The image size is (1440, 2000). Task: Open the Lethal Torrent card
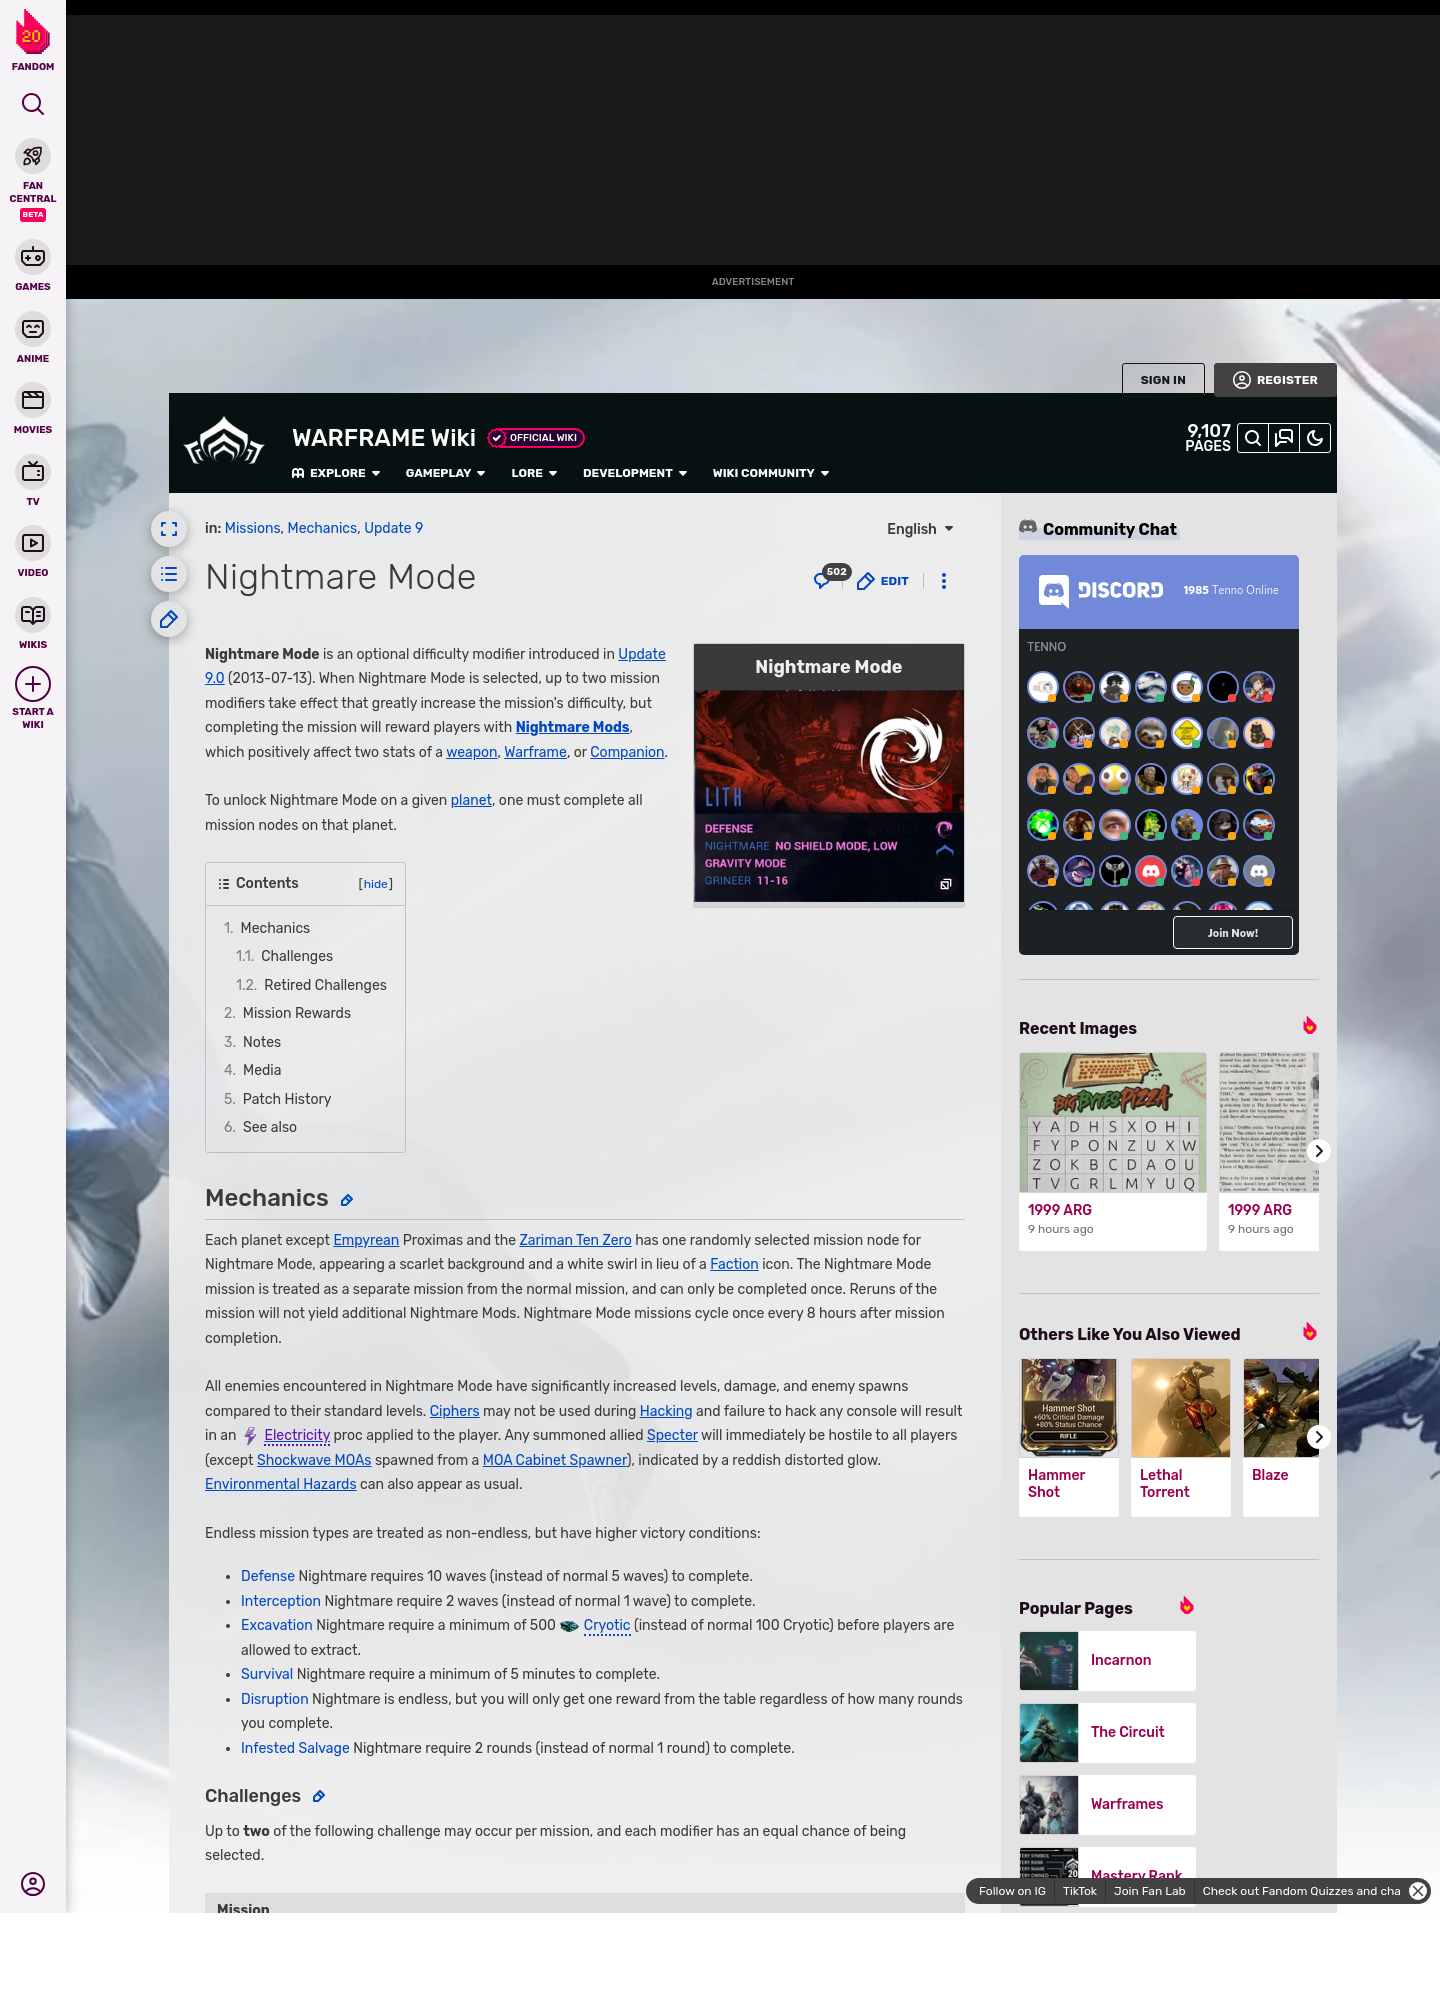coord(1181,1437)
